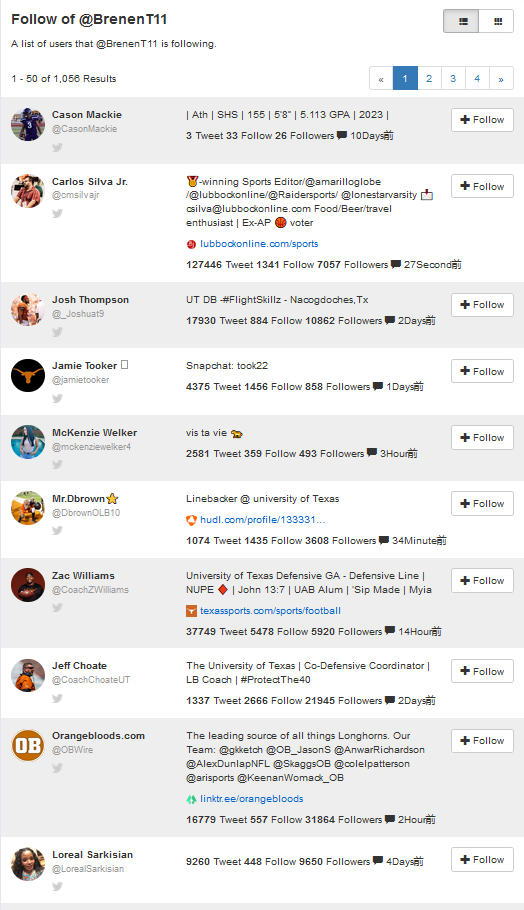Screen dimensions: 524x910
Task: Open Twitter icon under Jeff Choate
Action: [57, 698]
